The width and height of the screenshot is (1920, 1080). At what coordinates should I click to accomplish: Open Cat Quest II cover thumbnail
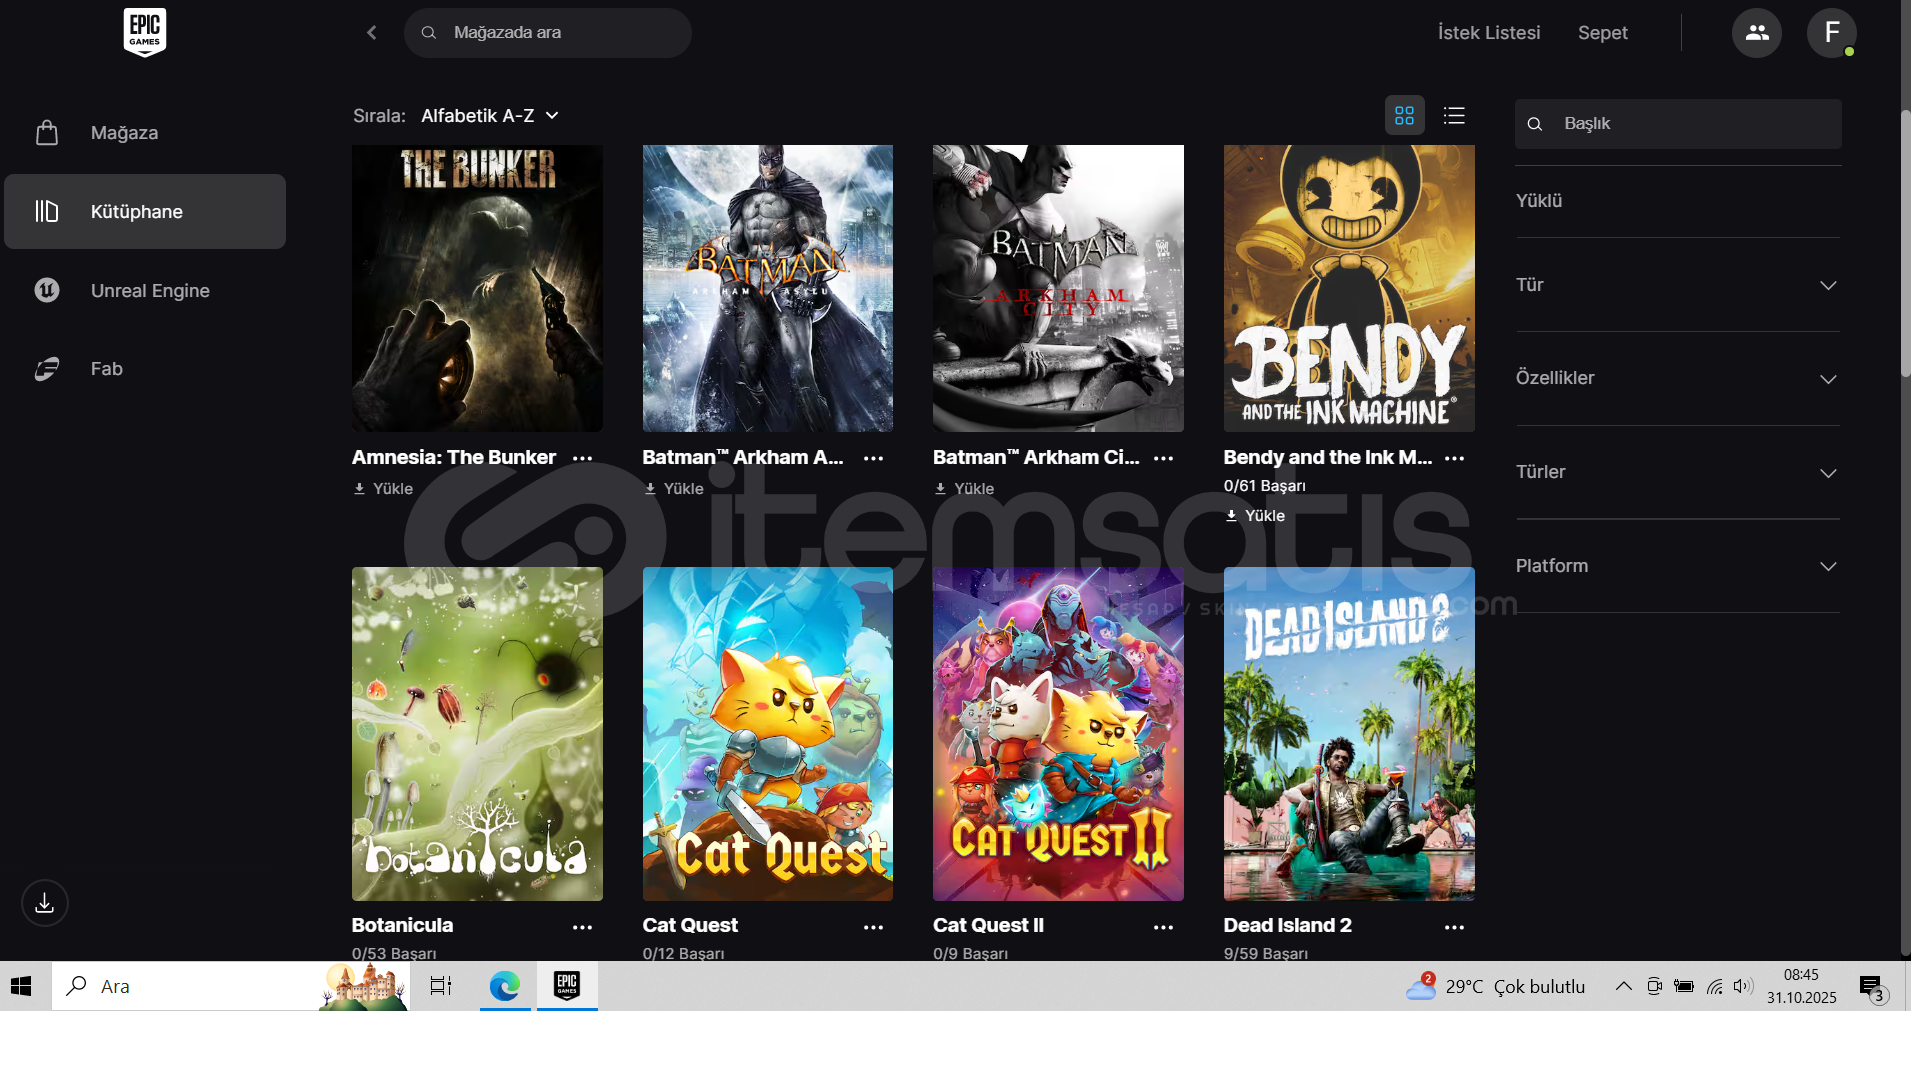[x=1058, y=734]
